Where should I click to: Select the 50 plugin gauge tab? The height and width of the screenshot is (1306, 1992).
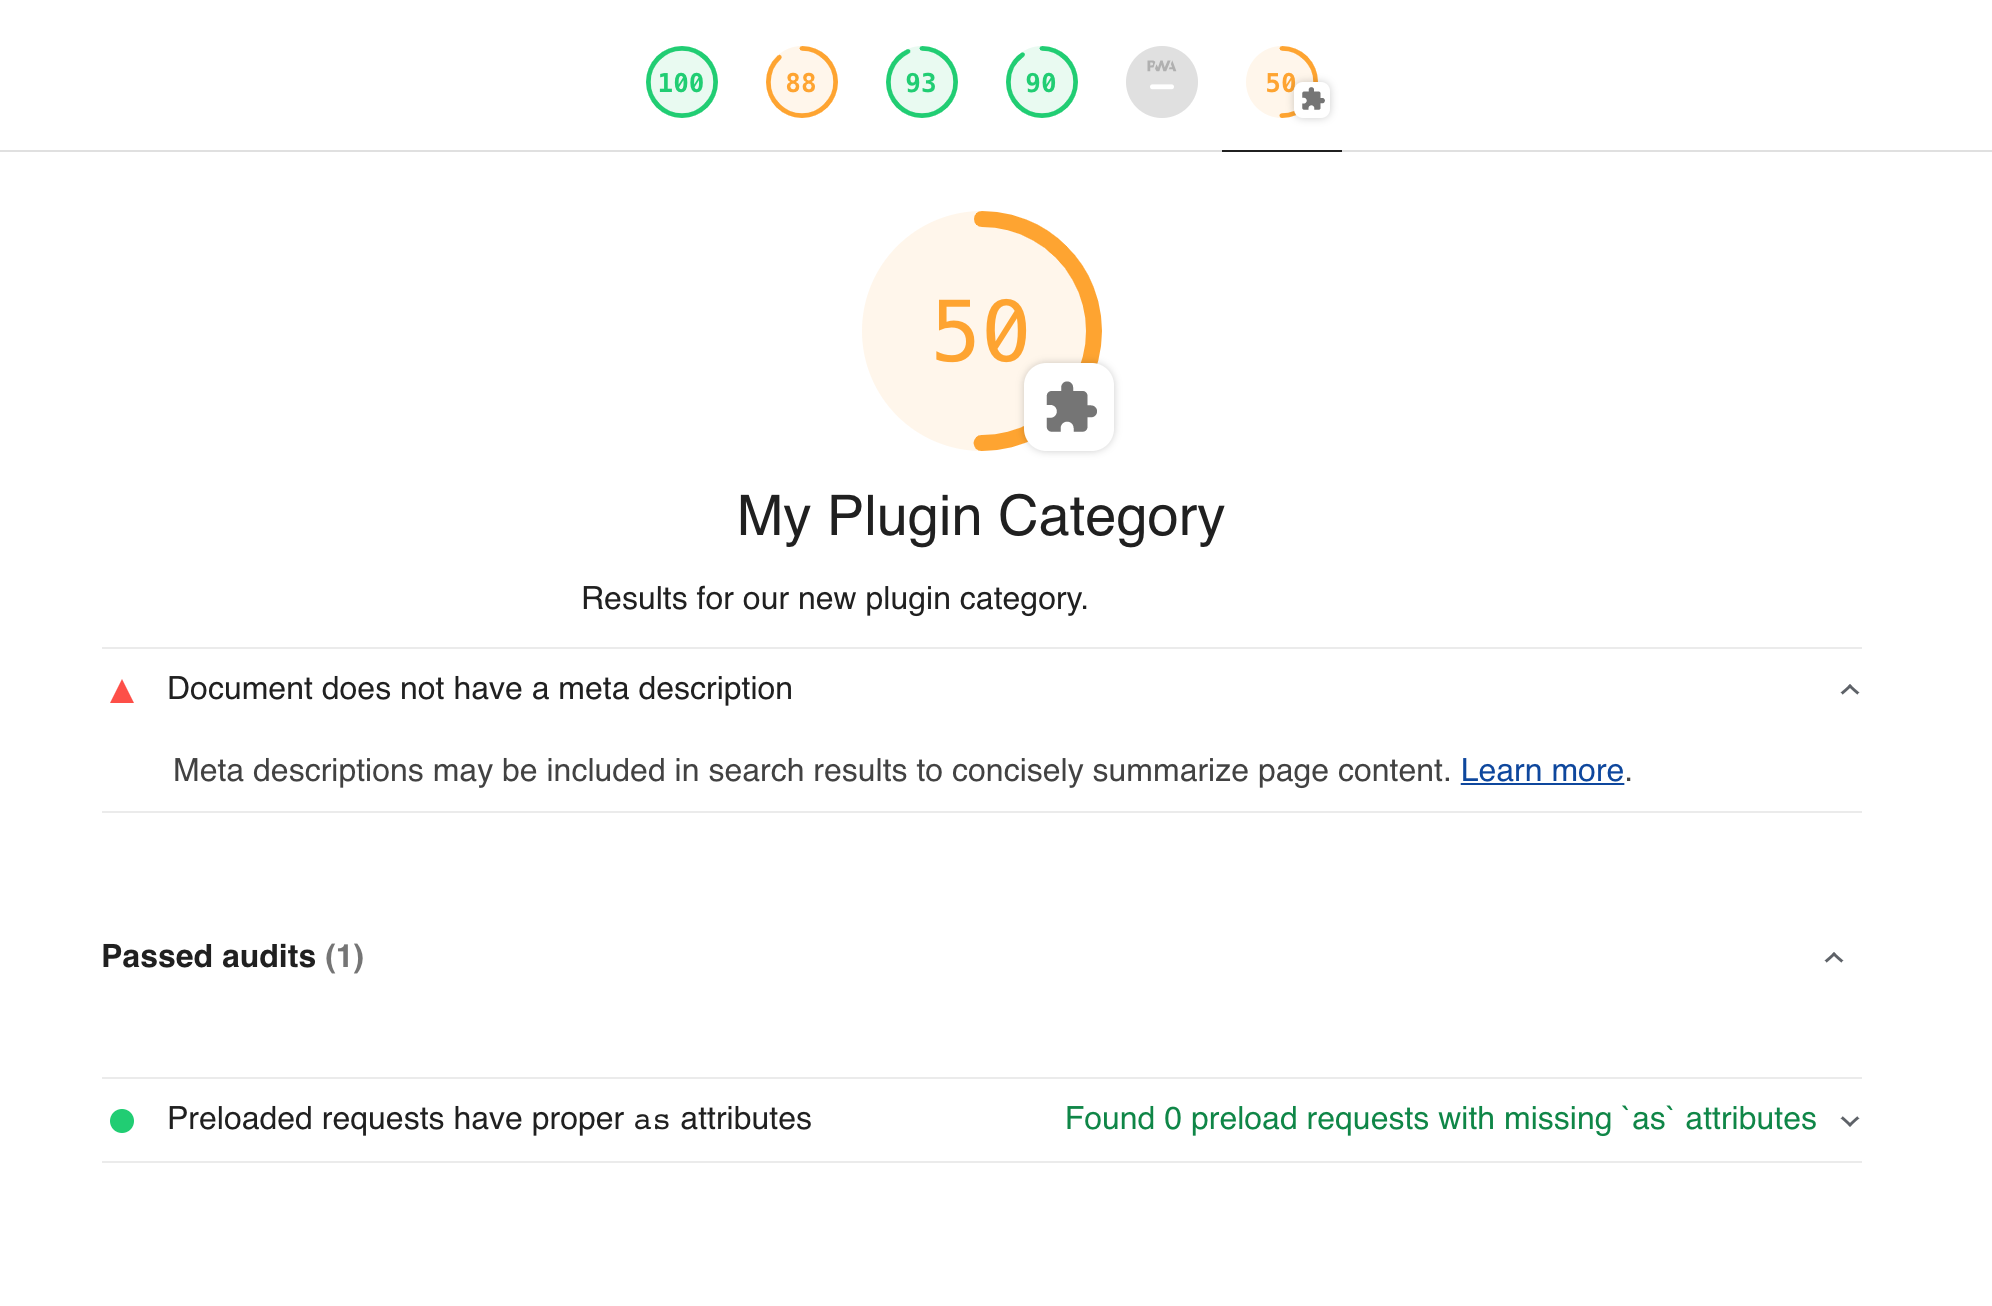coord(1281,82)
